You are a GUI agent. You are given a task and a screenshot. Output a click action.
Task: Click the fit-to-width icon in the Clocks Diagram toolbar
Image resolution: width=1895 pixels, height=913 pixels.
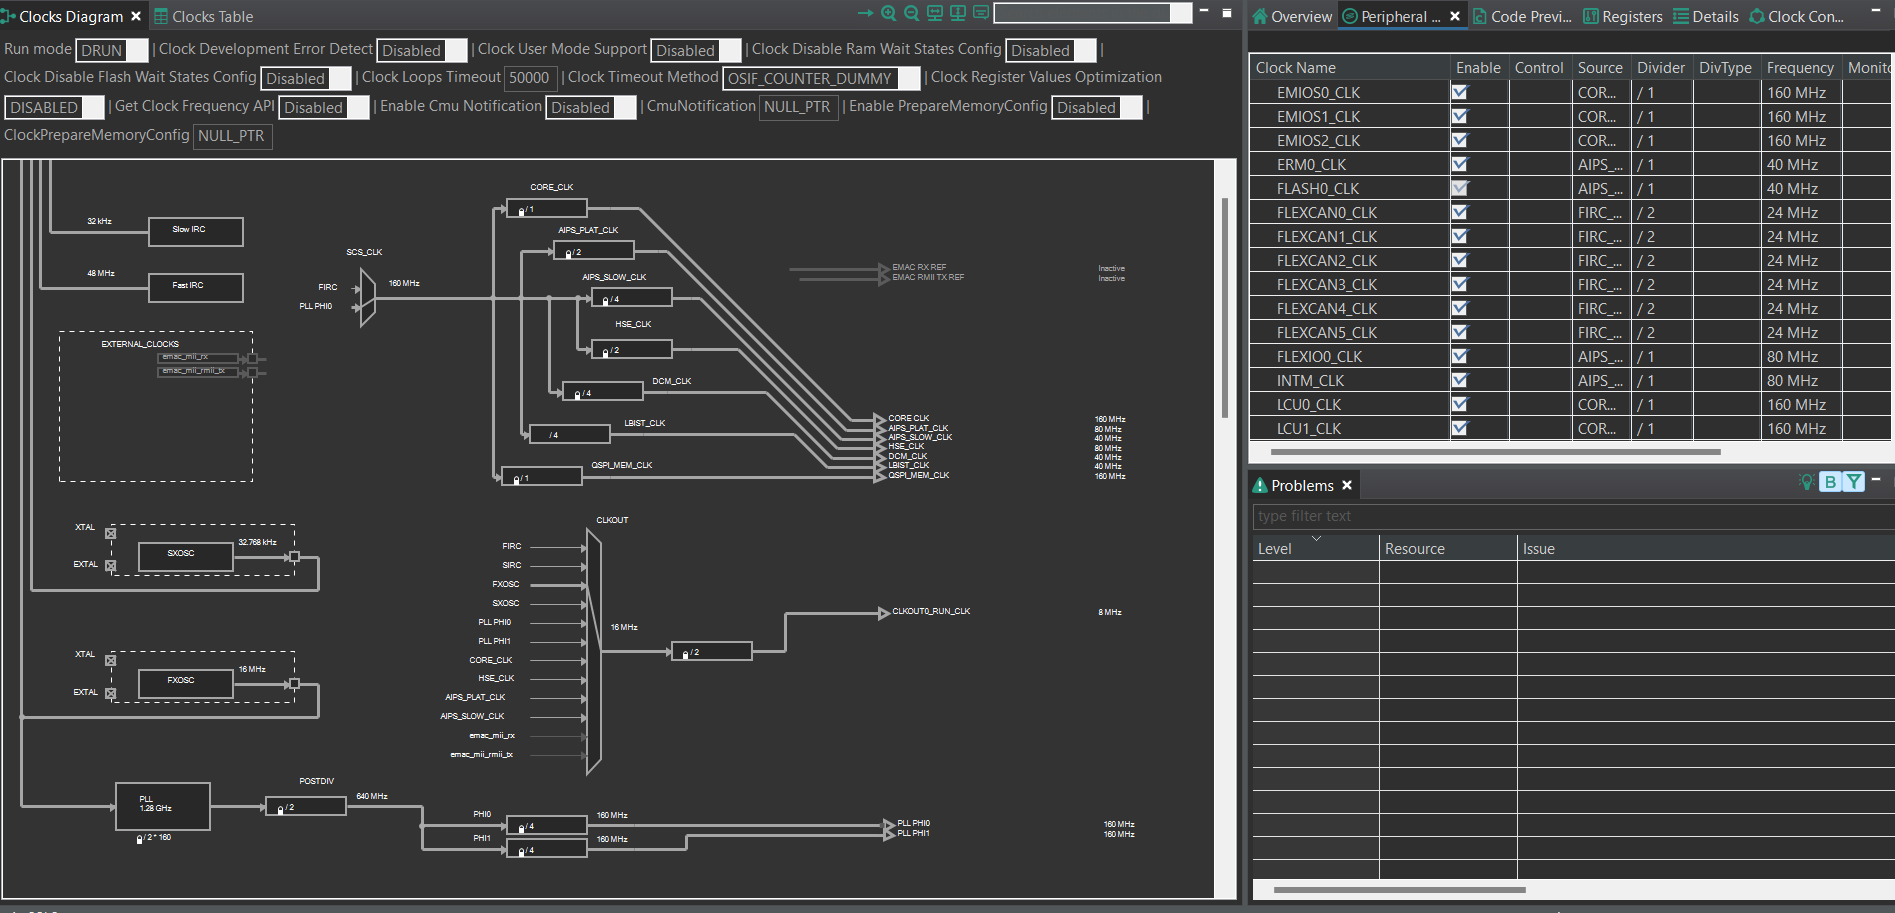point(934,13)
